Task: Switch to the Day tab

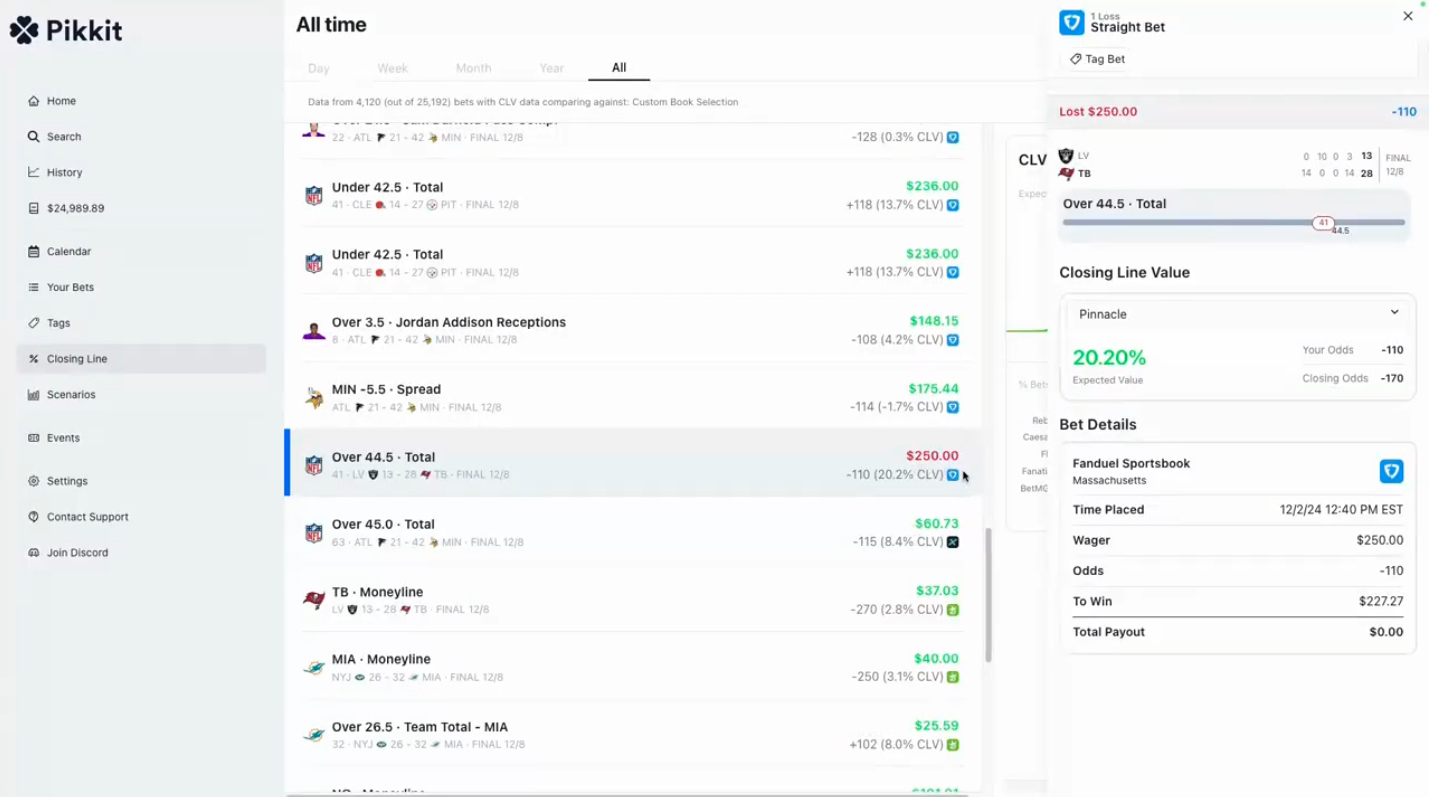Action: coord(319,68)
